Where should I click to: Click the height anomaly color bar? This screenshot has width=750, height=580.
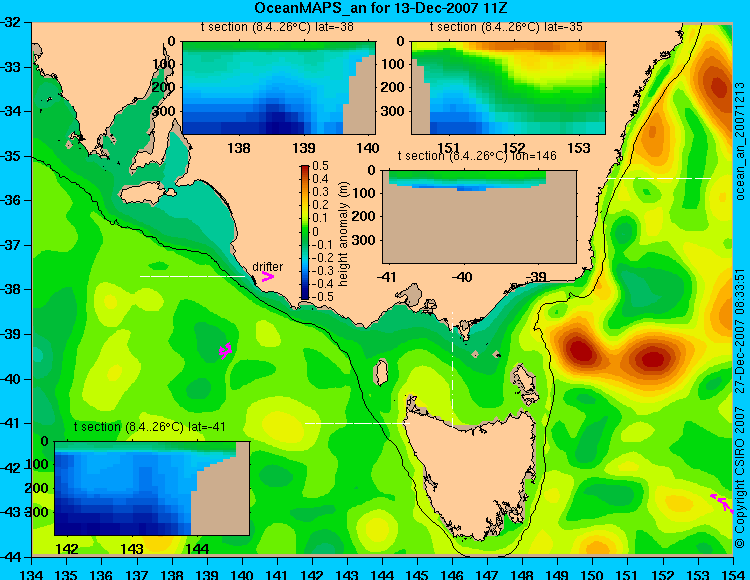305,232
